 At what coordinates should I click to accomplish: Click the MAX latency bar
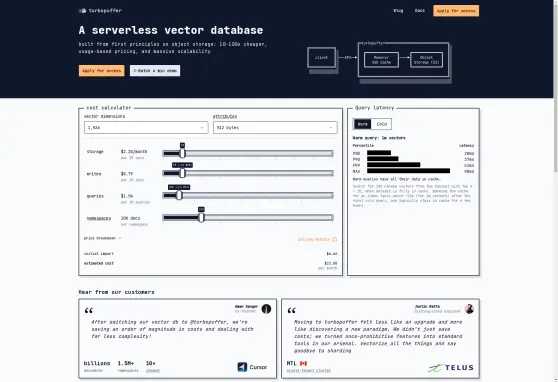409,171
